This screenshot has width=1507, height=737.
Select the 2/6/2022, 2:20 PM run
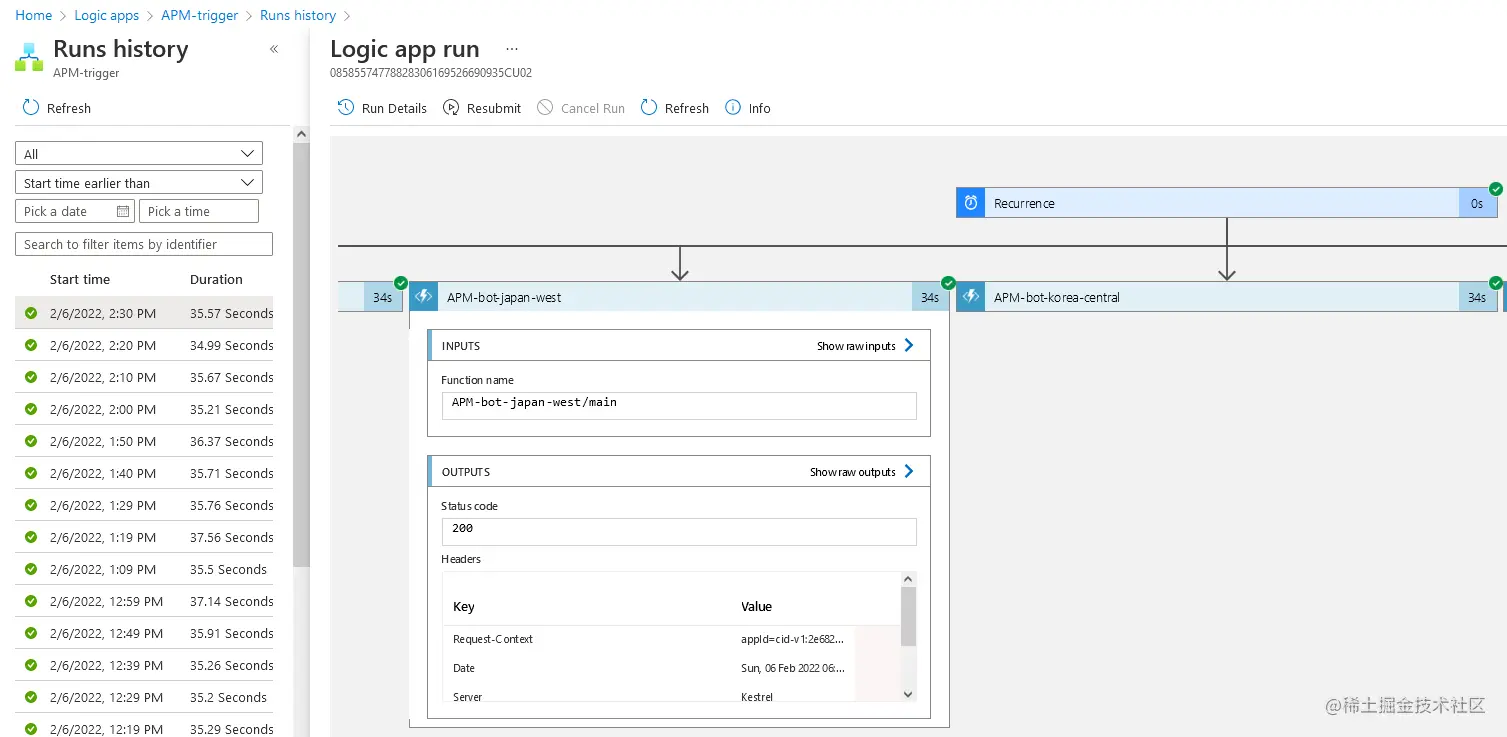click(x=103, y=345)
